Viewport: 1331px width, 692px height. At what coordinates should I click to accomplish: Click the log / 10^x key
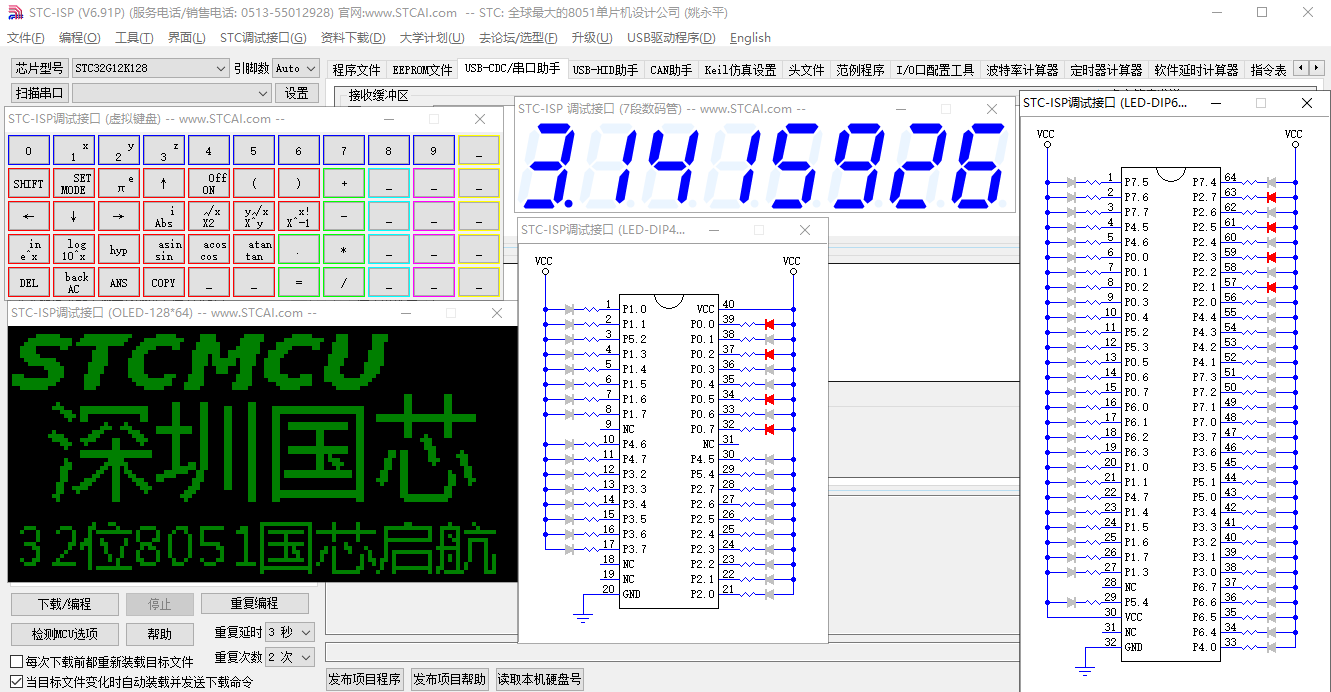coord(74,250)
